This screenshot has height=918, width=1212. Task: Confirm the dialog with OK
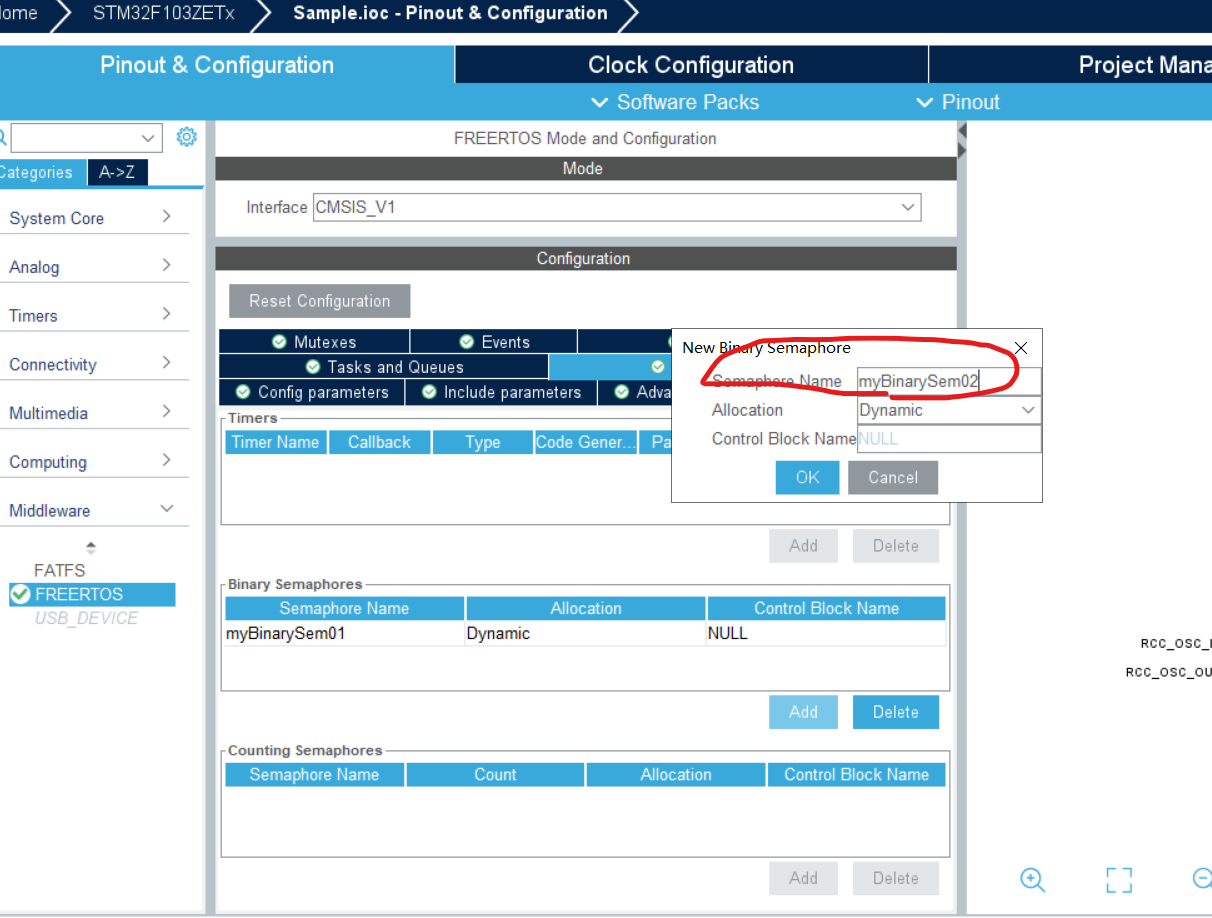coord(807,477)
